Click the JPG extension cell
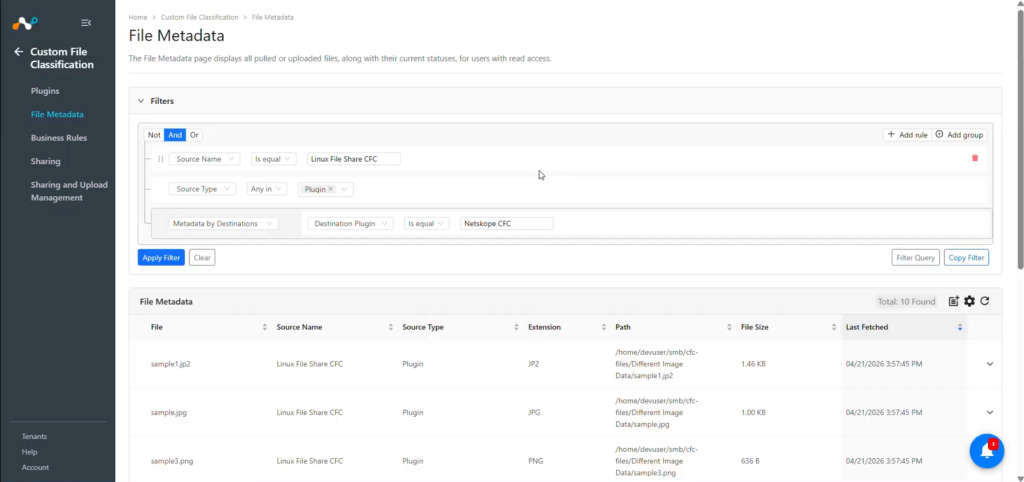Screen dimensions: 1024x482 (x=534, y=412)
